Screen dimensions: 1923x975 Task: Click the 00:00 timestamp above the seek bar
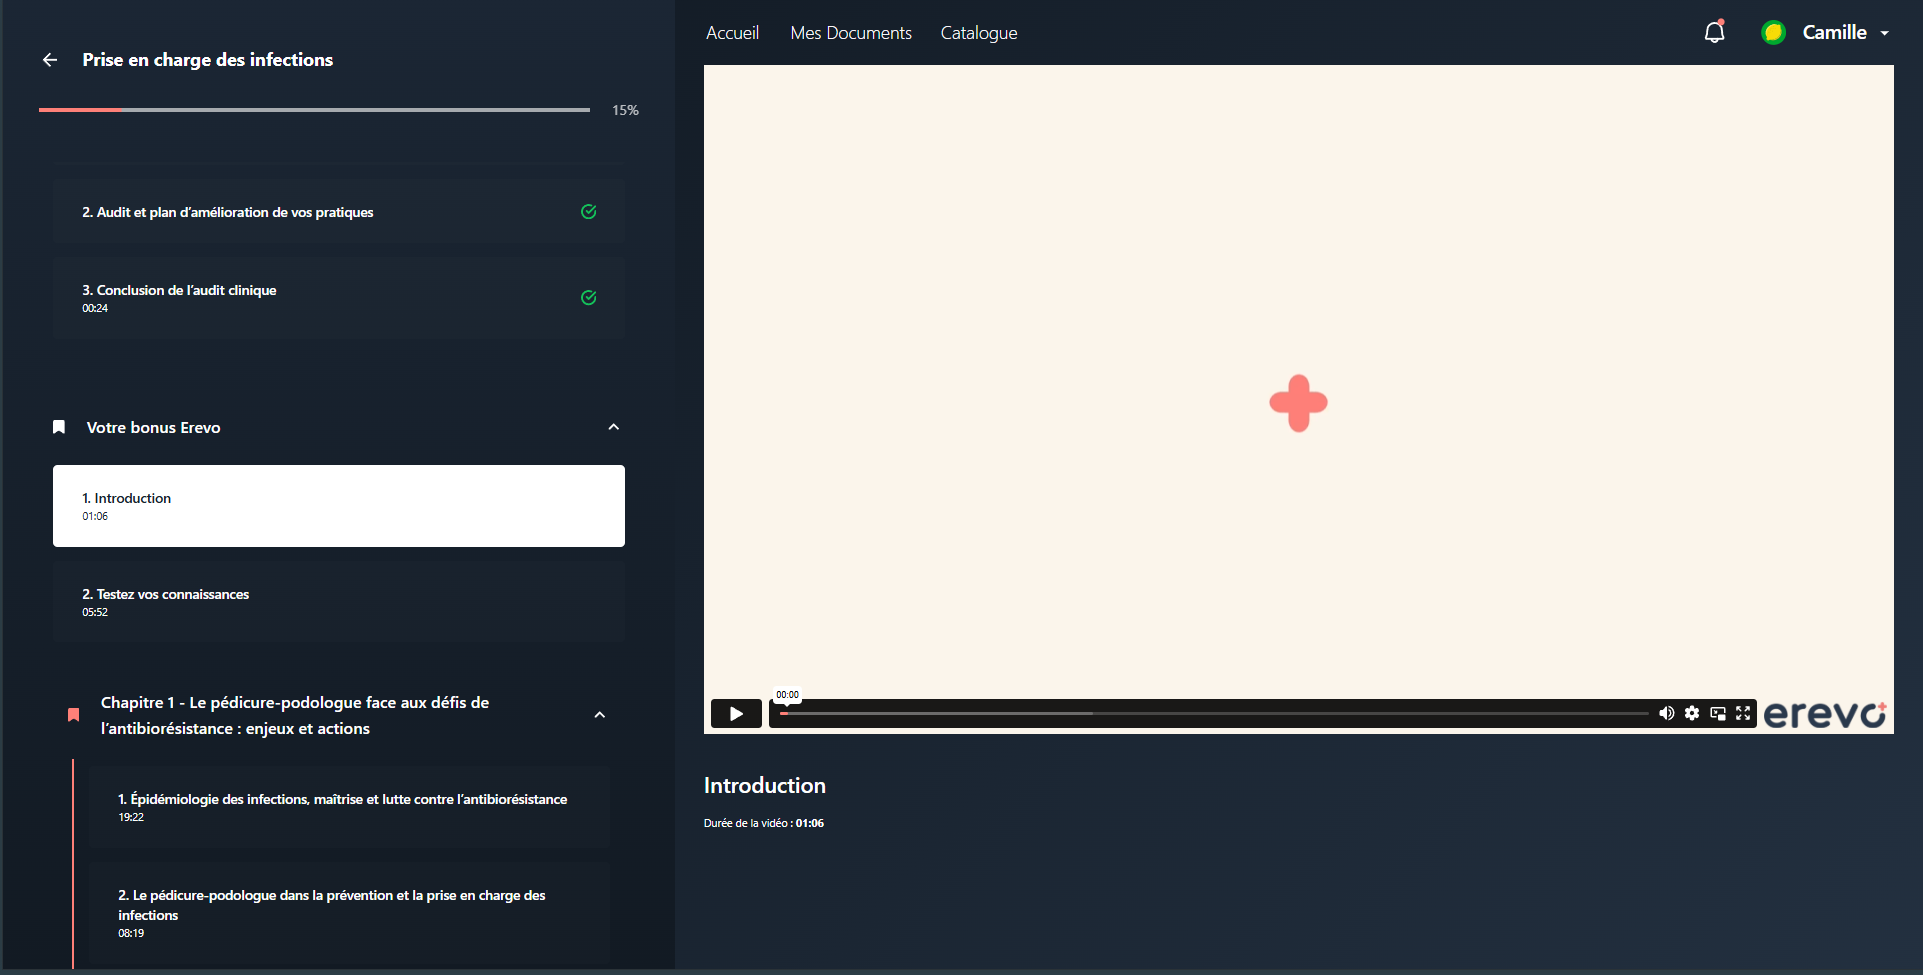(x=787, y=695)
